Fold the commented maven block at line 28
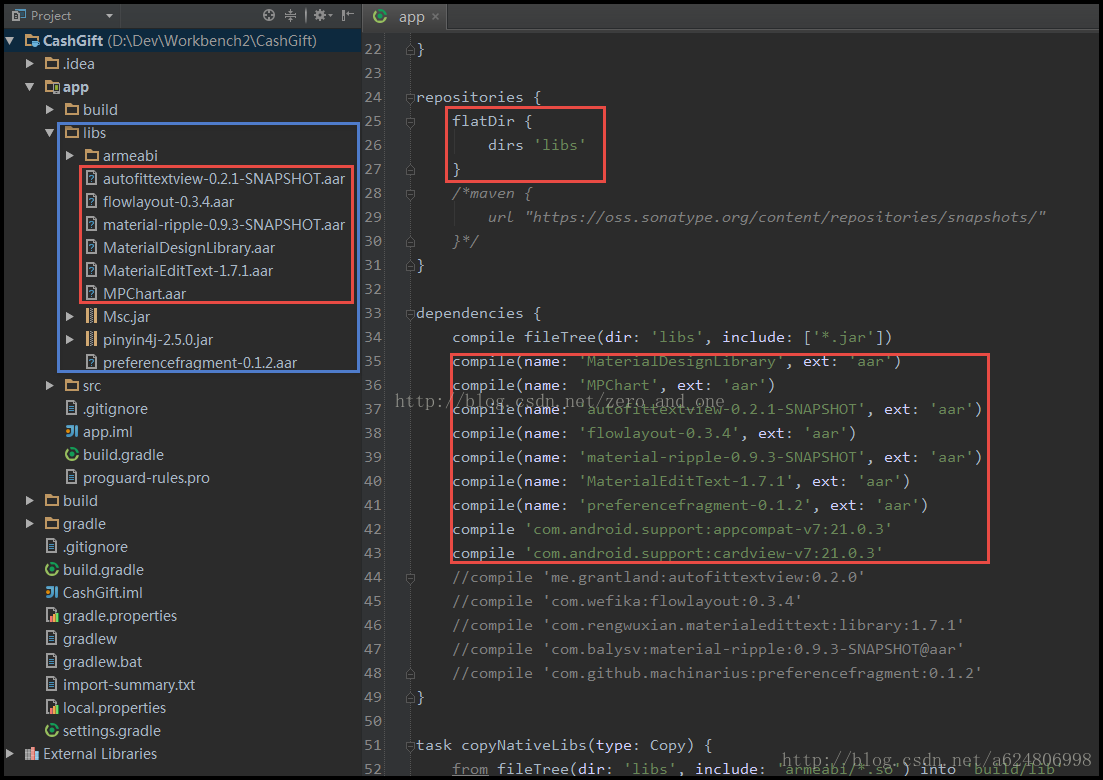1103x780 pixels. (410, 193)
